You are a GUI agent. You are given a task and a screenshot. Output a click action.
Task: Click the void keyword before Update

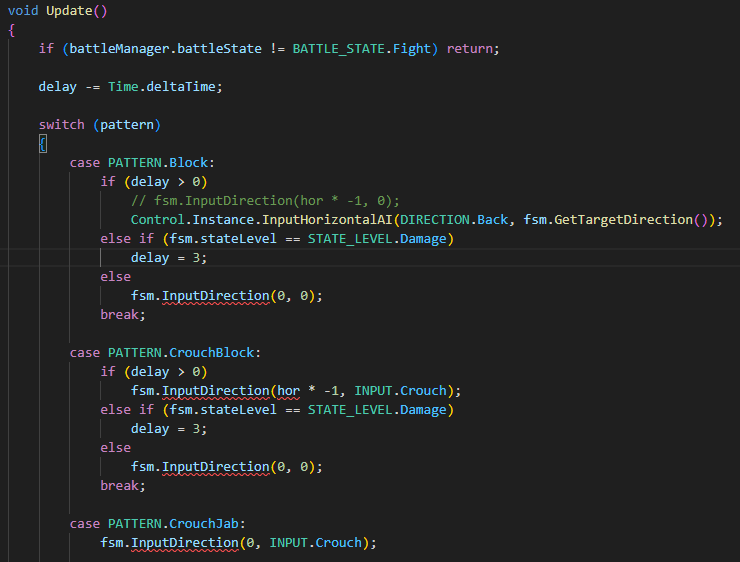click(x=23, y=10)
